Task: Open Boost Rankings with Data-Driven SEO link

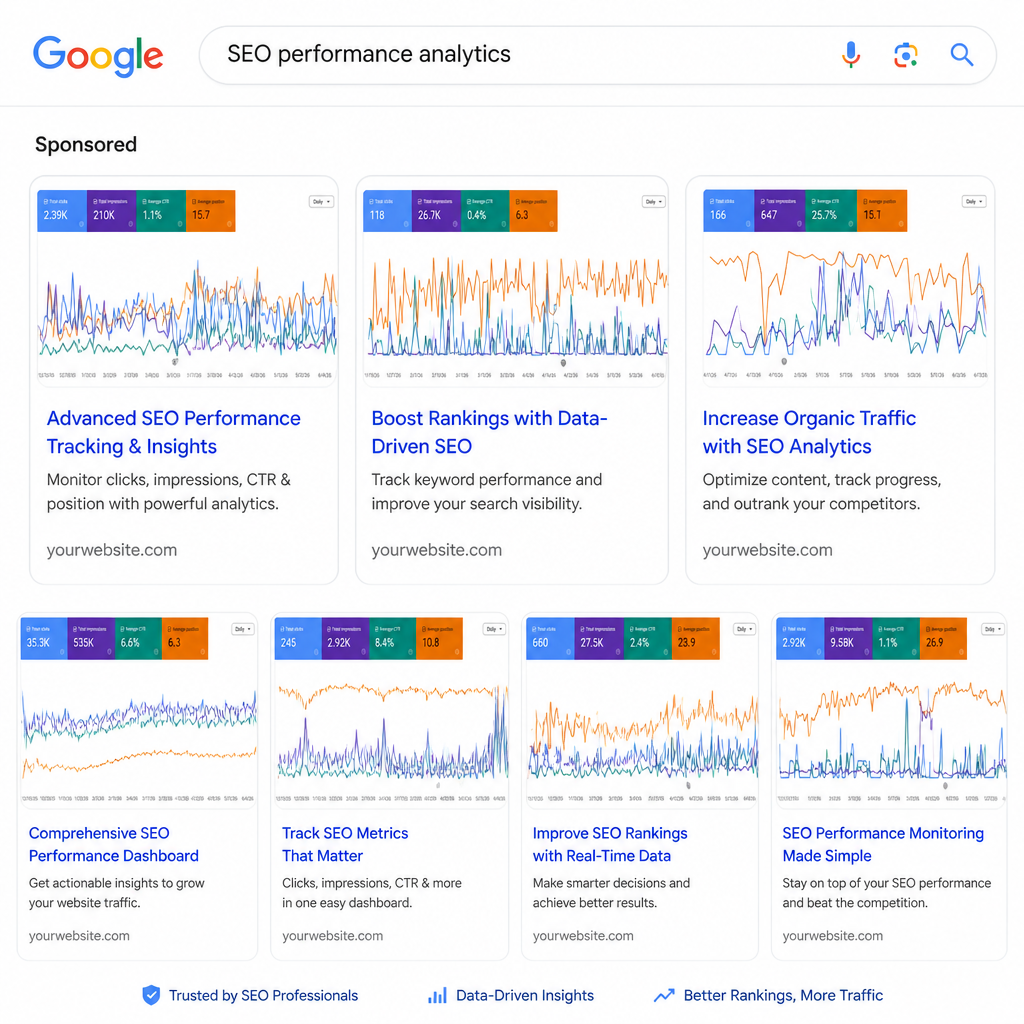Action: (489, 432)
